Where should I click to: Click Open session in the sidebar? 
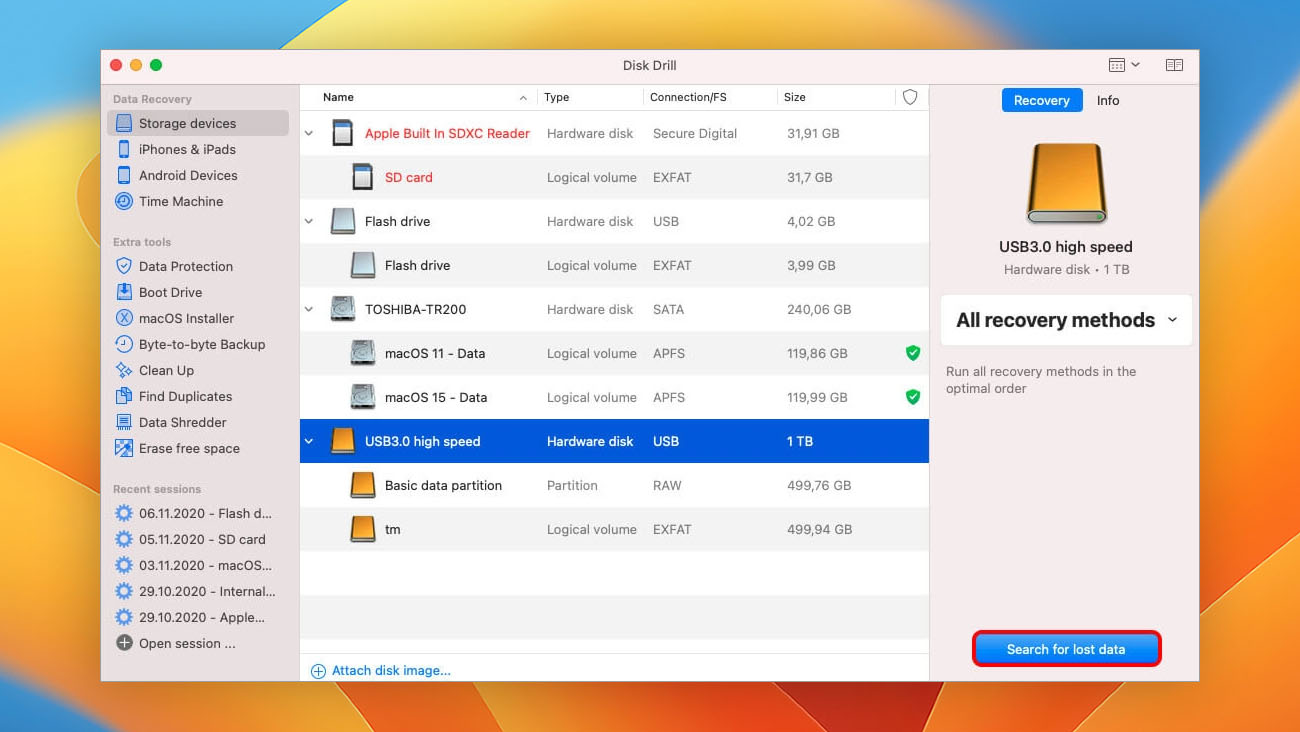[187, 643]
